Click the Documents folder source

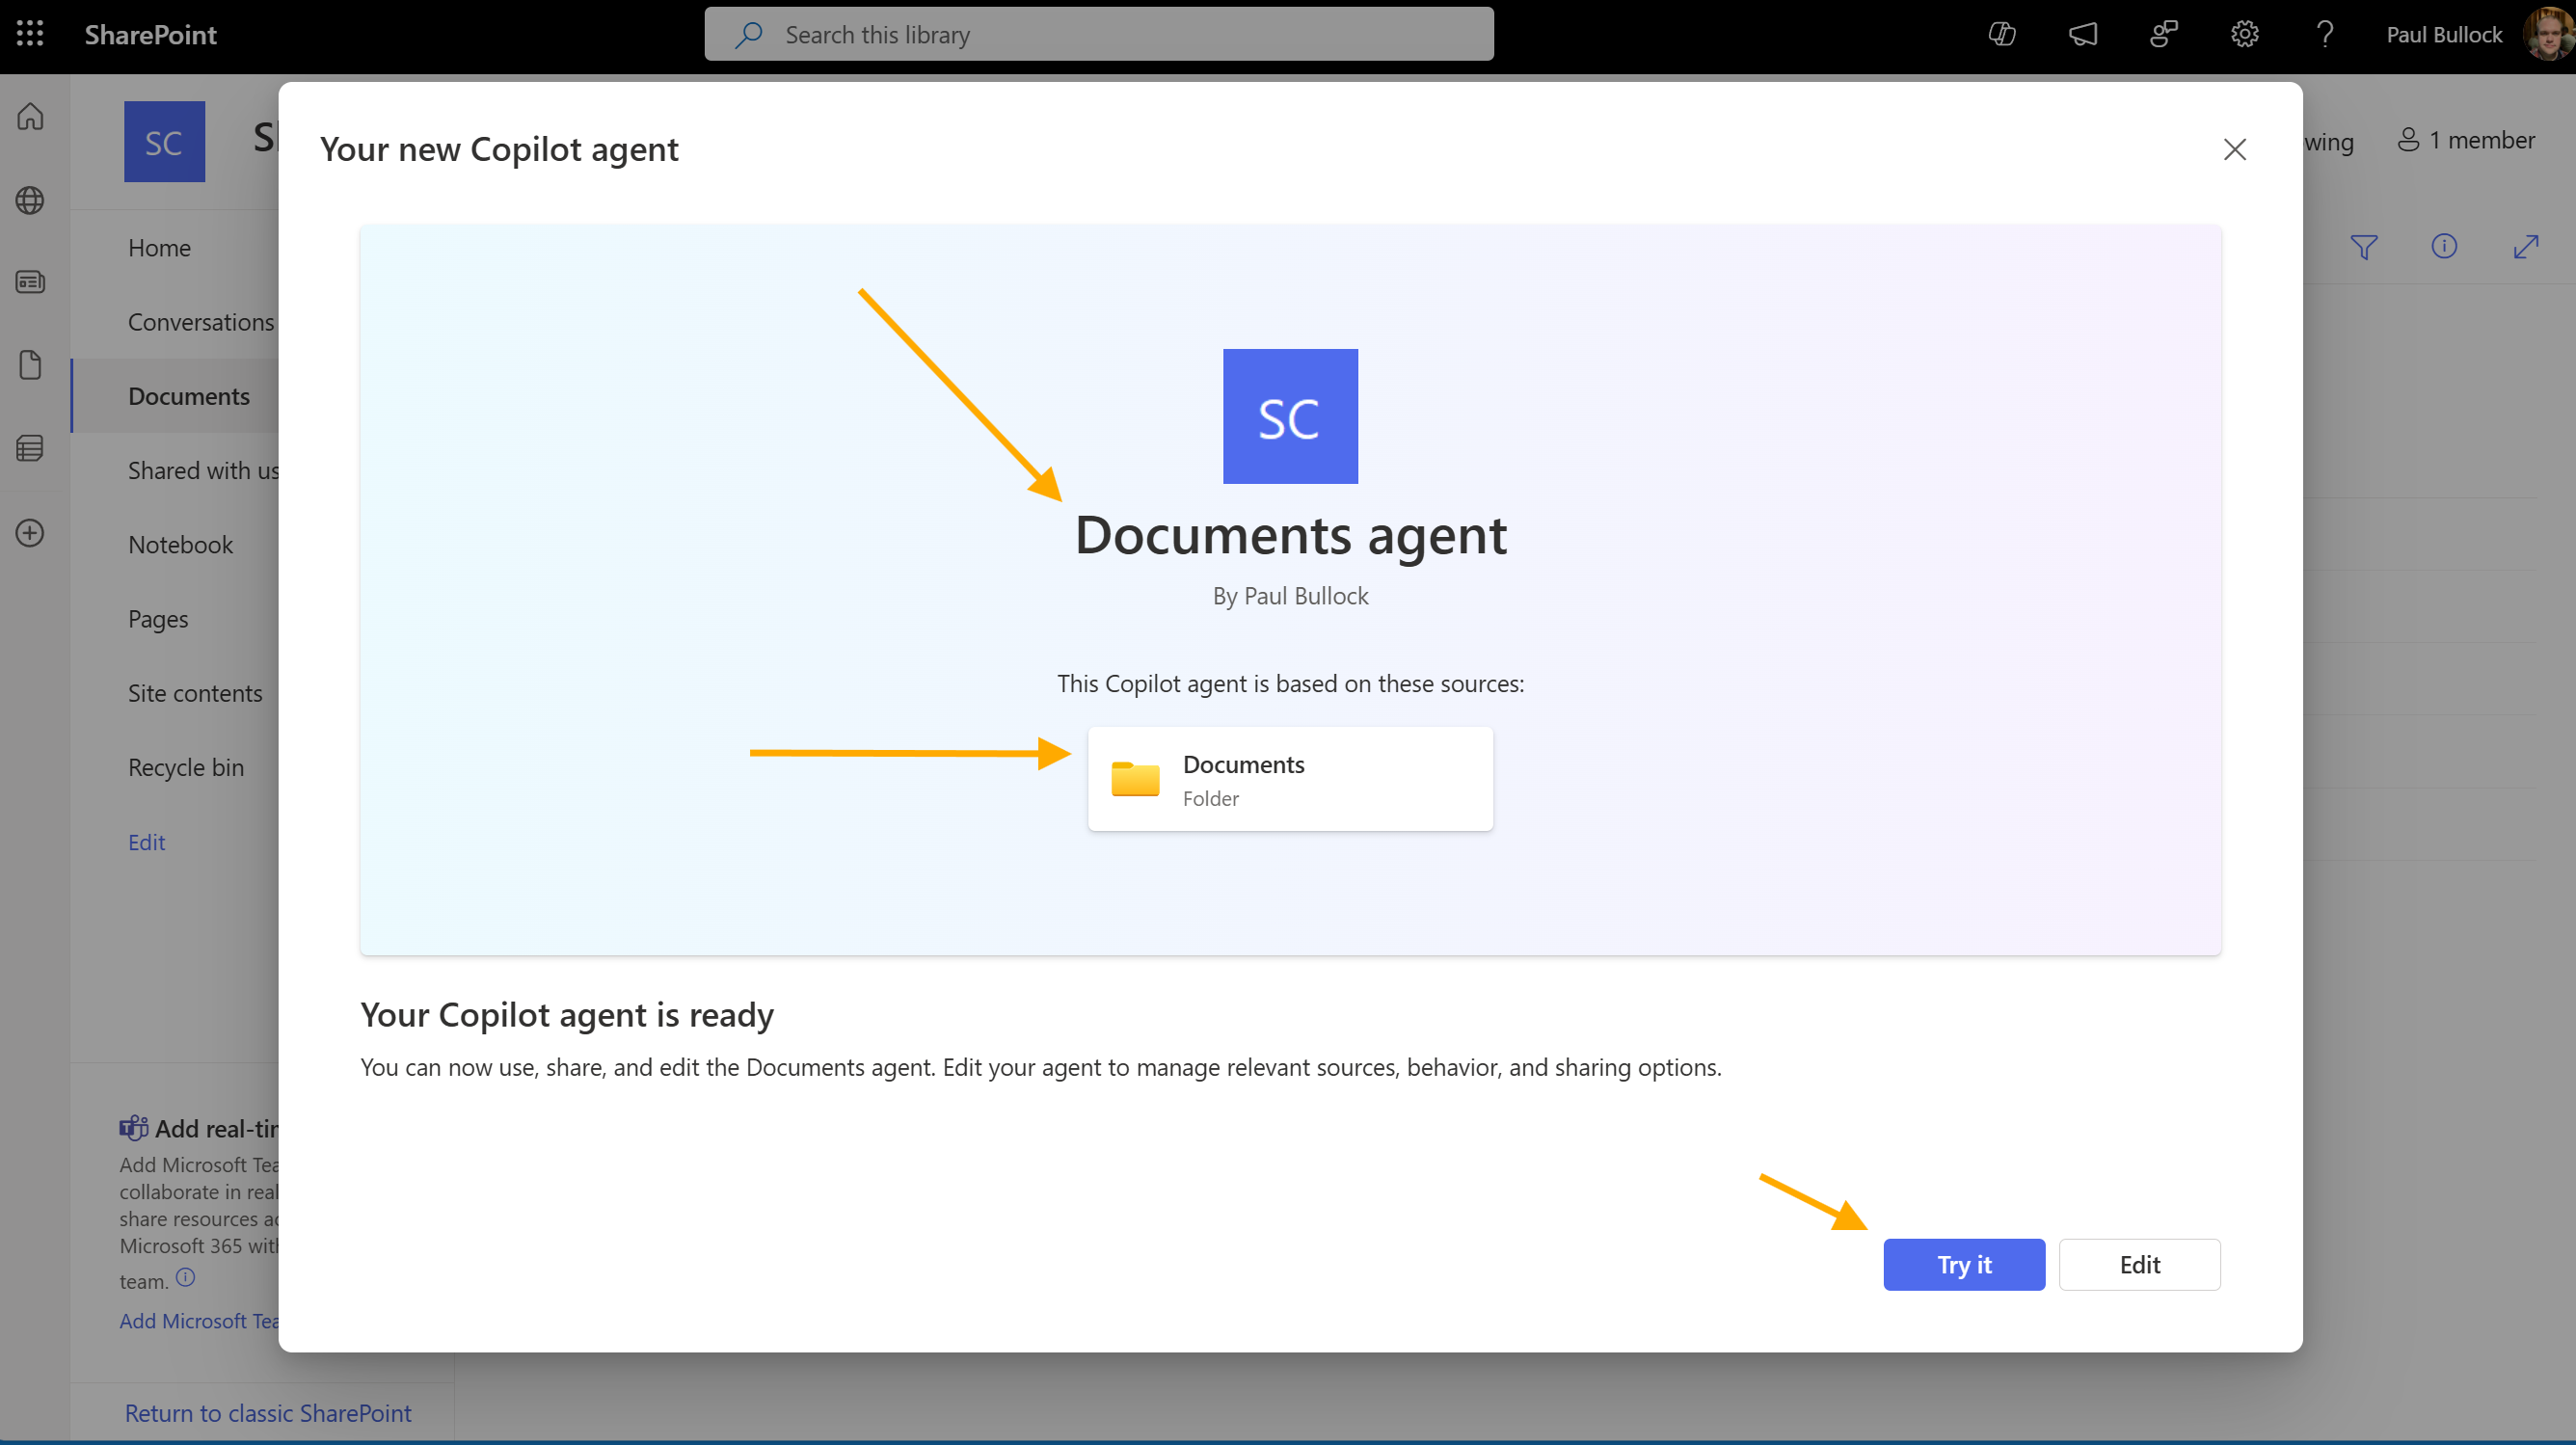click(1290, 778)
